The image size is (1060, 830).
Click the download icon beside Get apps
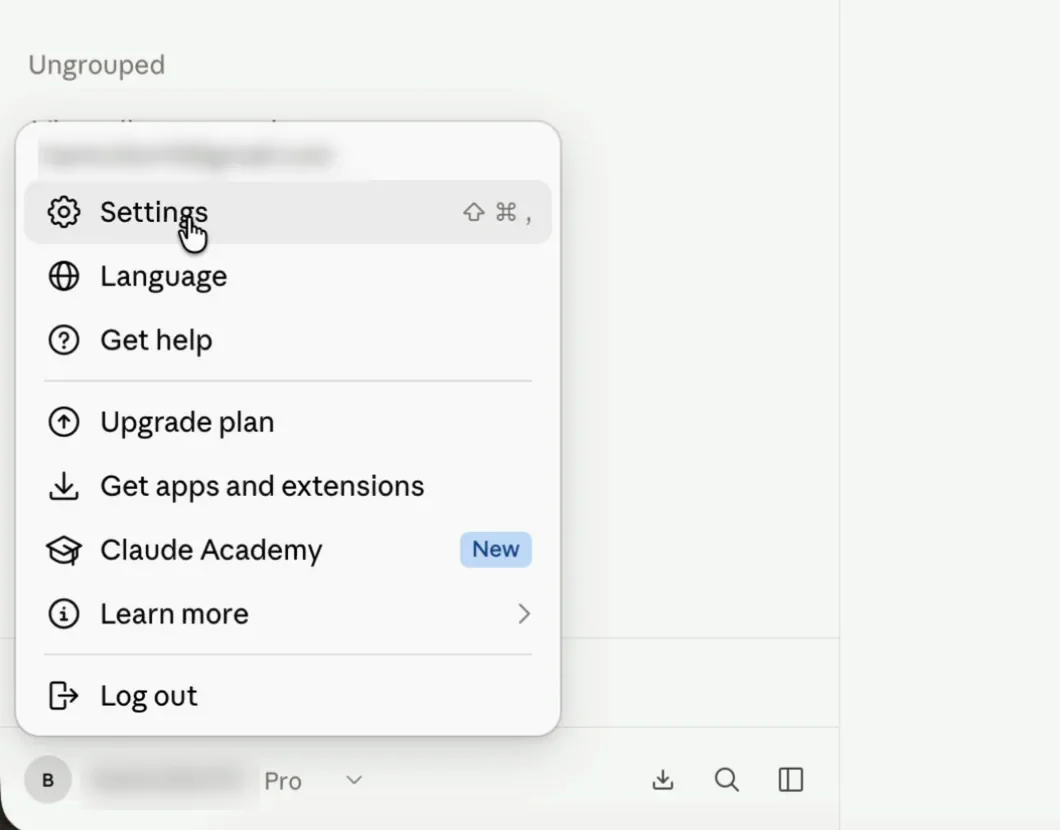(64, 486)
